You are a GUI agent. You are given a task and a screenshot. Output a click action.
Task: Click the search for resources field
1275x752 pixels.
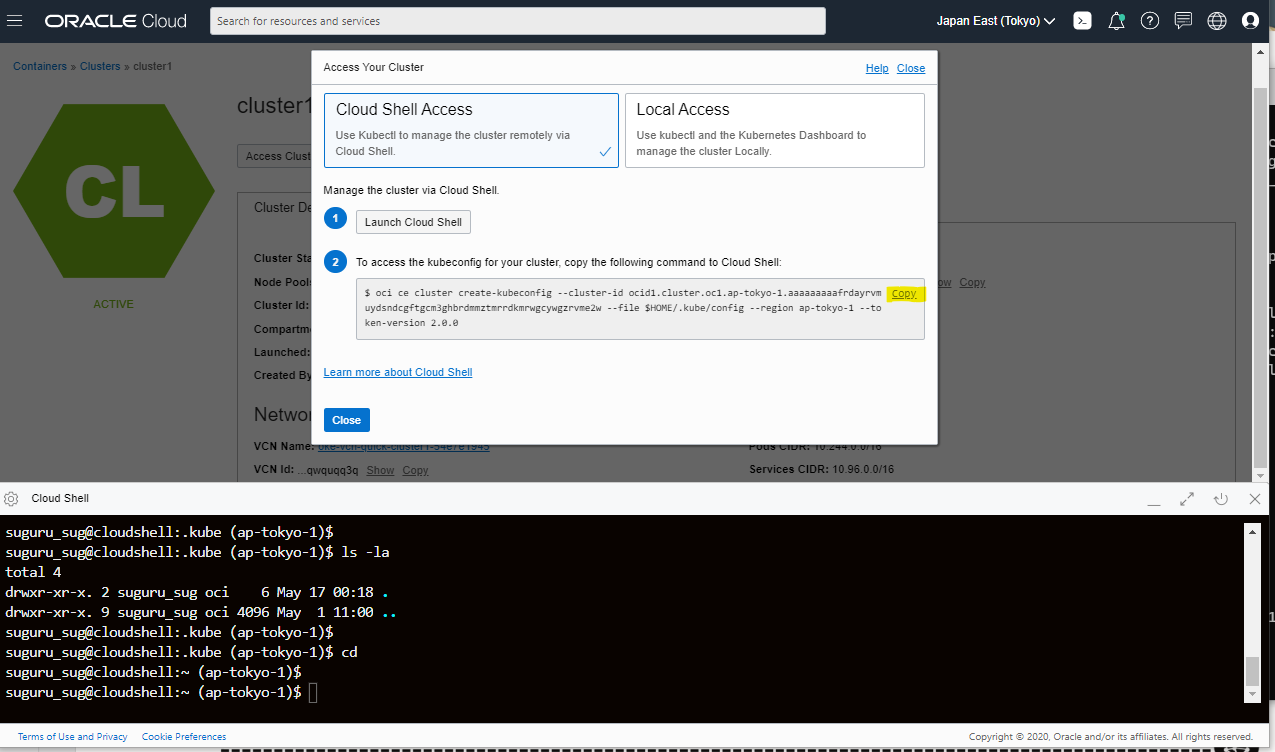518,21
